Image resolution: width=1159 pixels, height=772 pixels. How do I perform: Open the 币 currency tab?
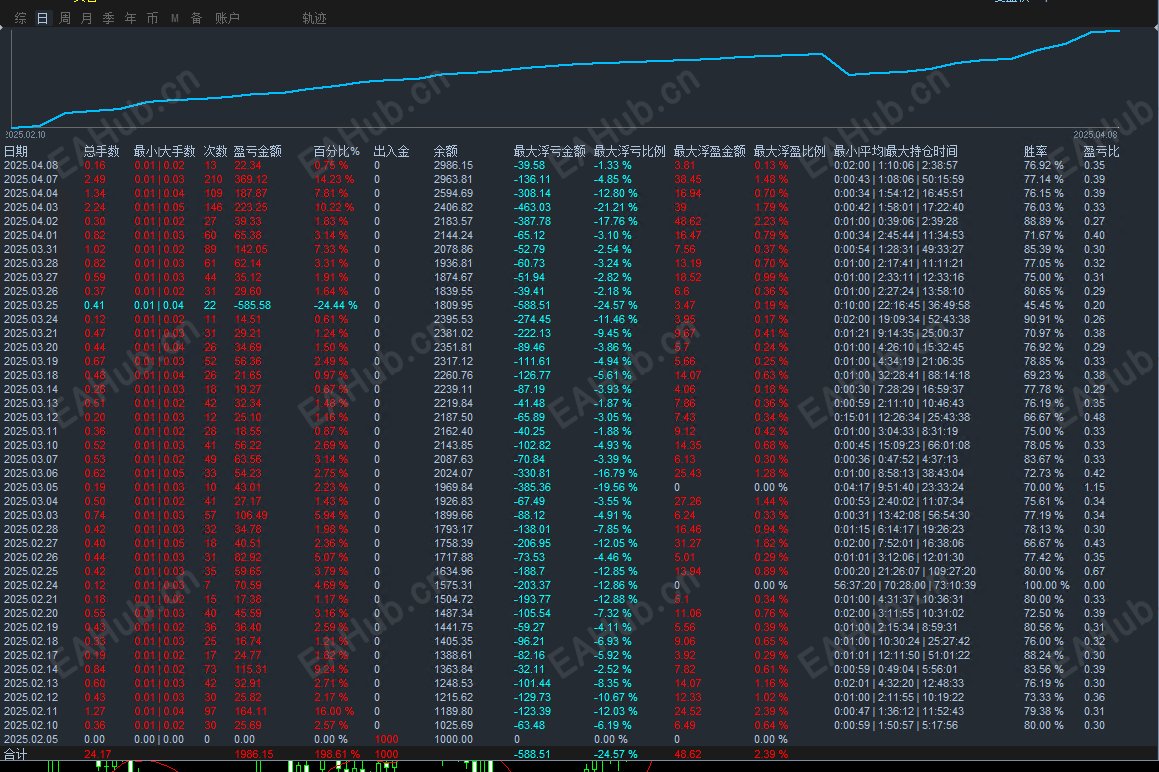(152, 18)
